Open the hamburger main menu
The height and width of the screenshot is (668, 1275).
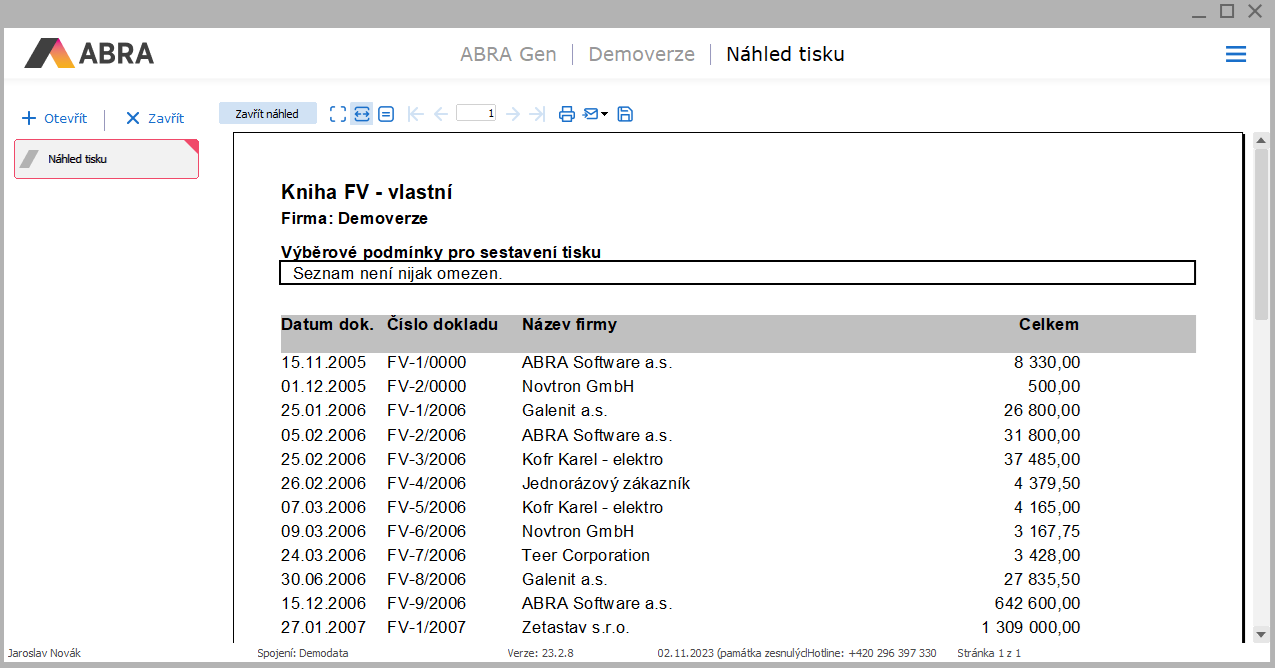coord(1236,54)
